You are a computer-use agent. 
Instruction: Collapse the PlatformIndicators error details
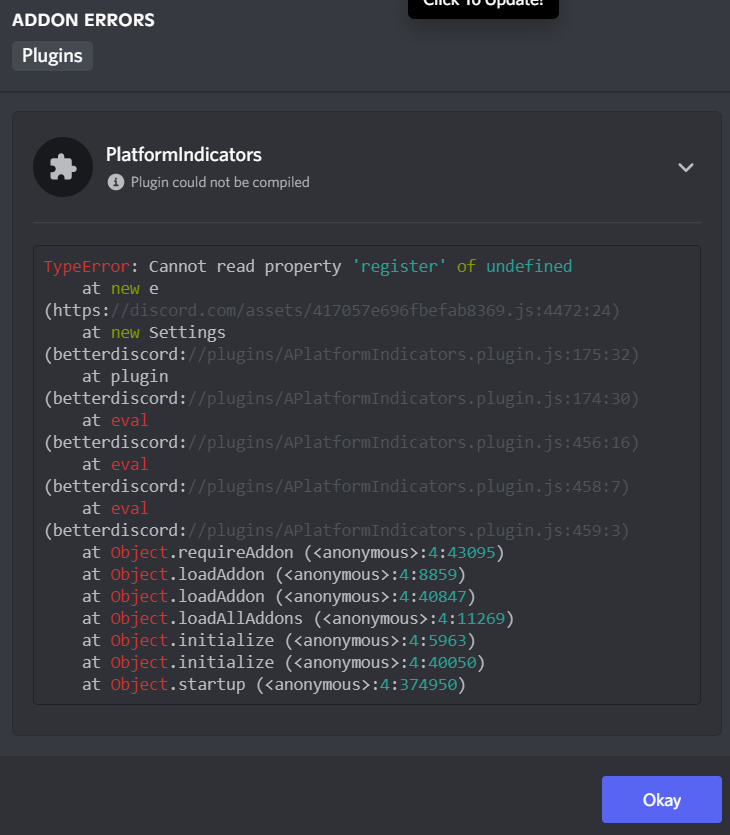pos(686,168)
